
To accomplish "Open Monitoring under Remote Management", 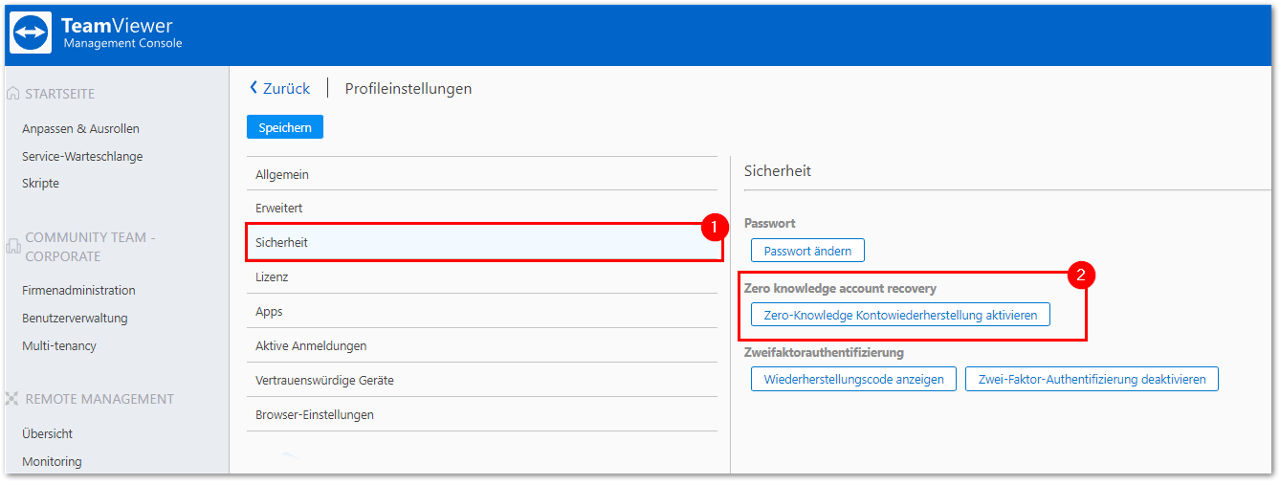I will [52, 462].
